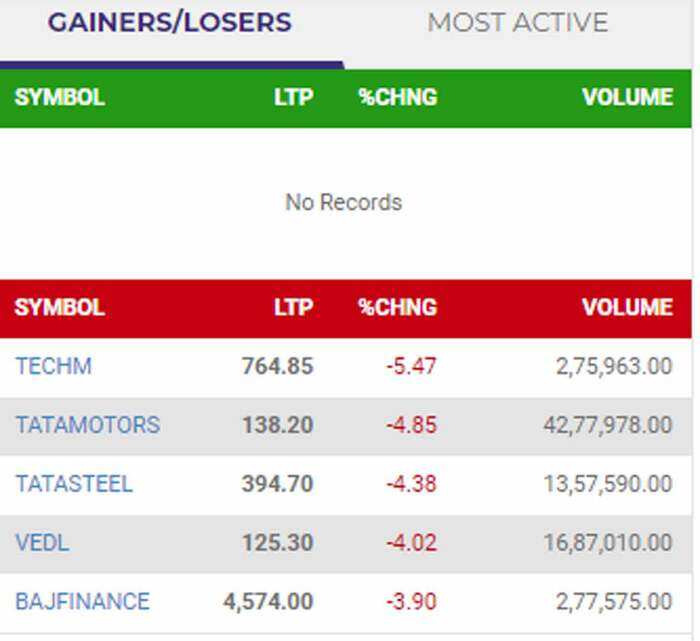Screen dimensions: 700x641
Task: Click TECHM last traded price 764.85
Action: [x=277, y=366]
